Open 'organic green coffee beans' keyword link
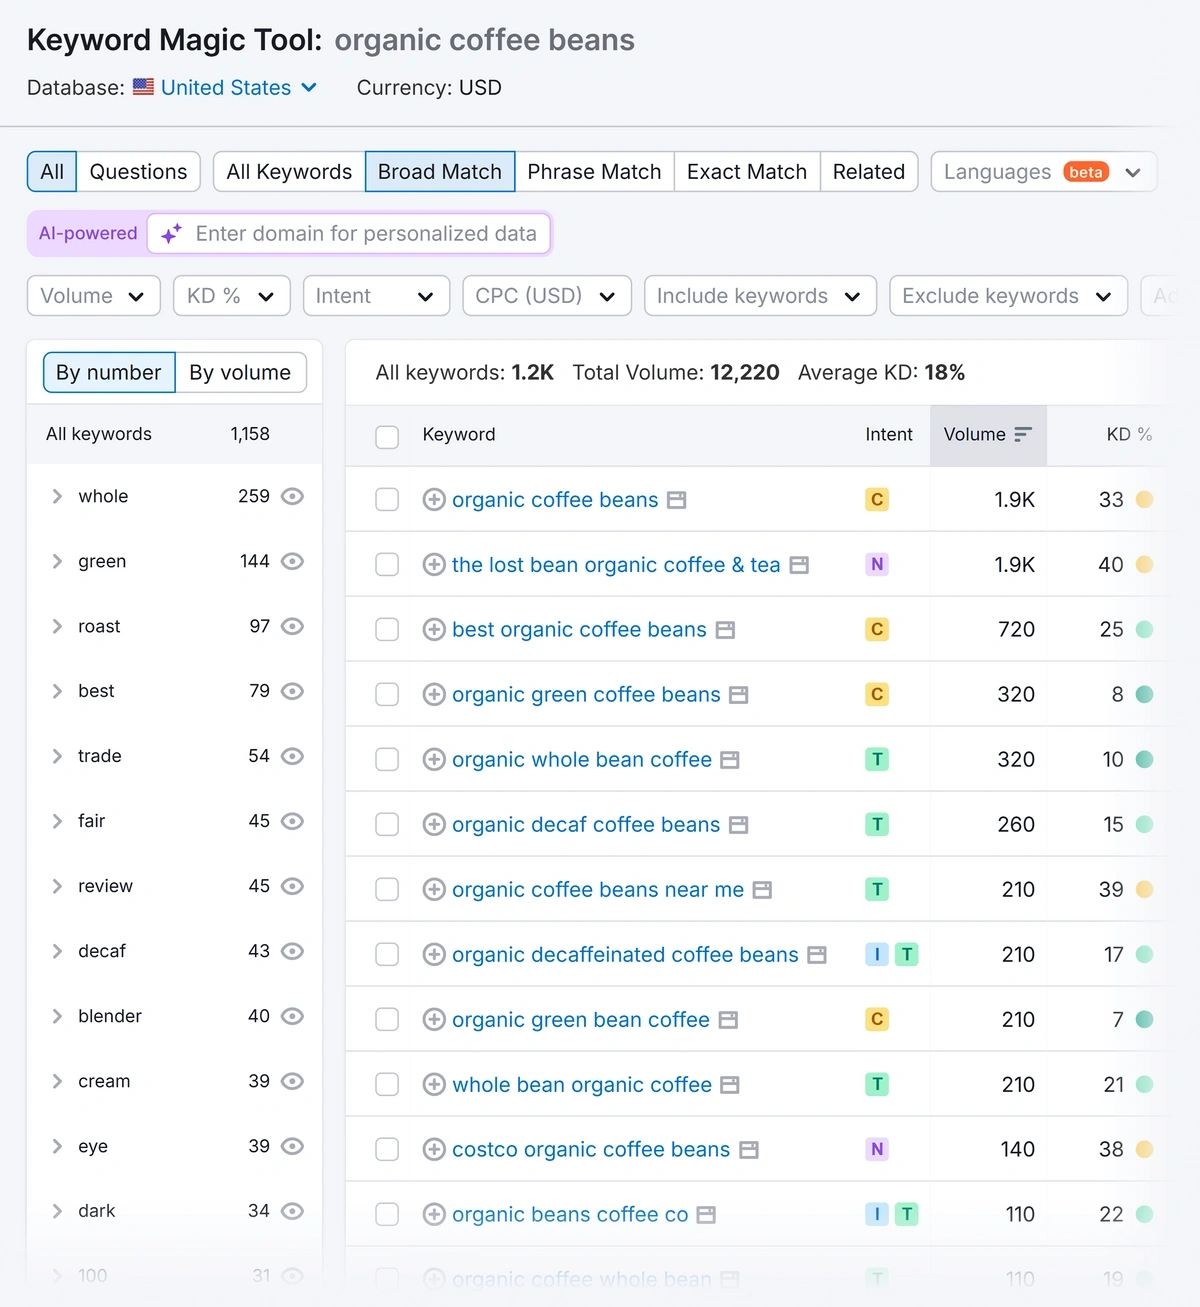 [586, 695]
